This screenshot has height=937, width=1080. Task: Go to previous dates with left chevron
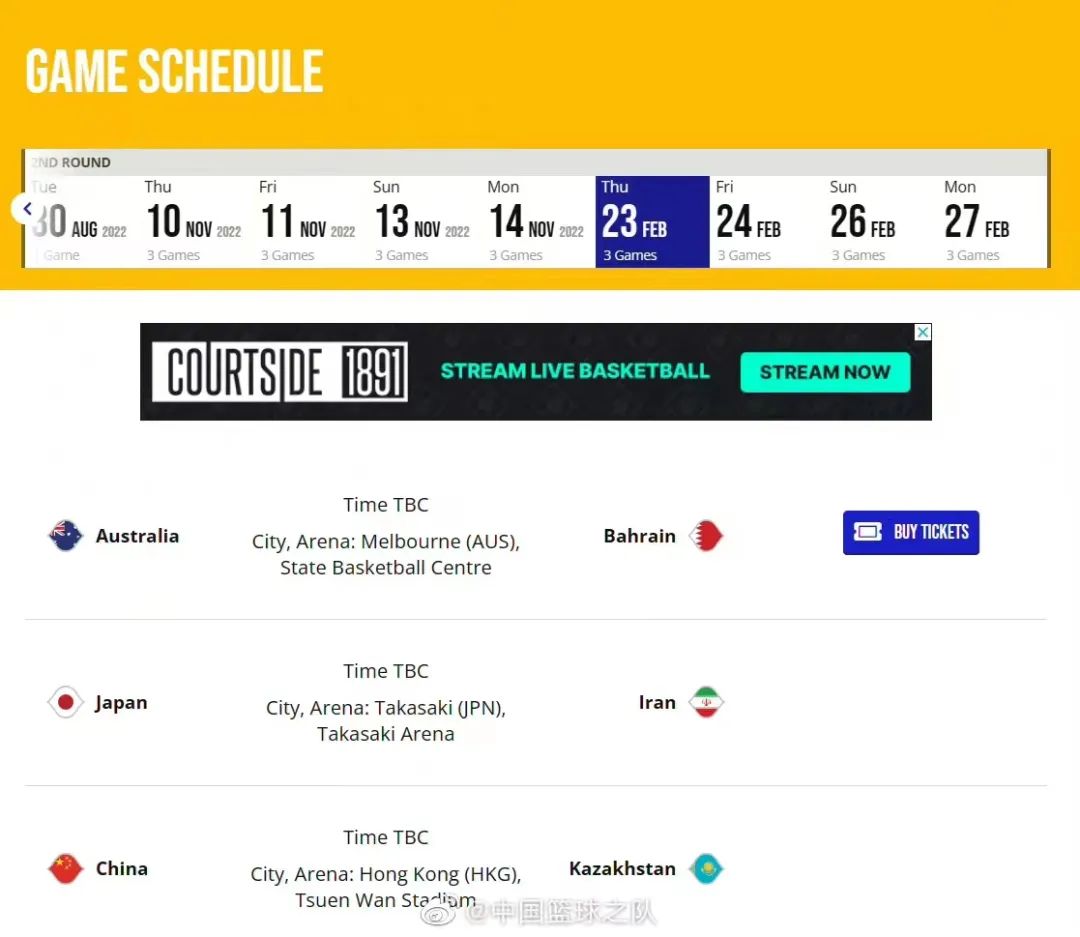tap(28, 209)
